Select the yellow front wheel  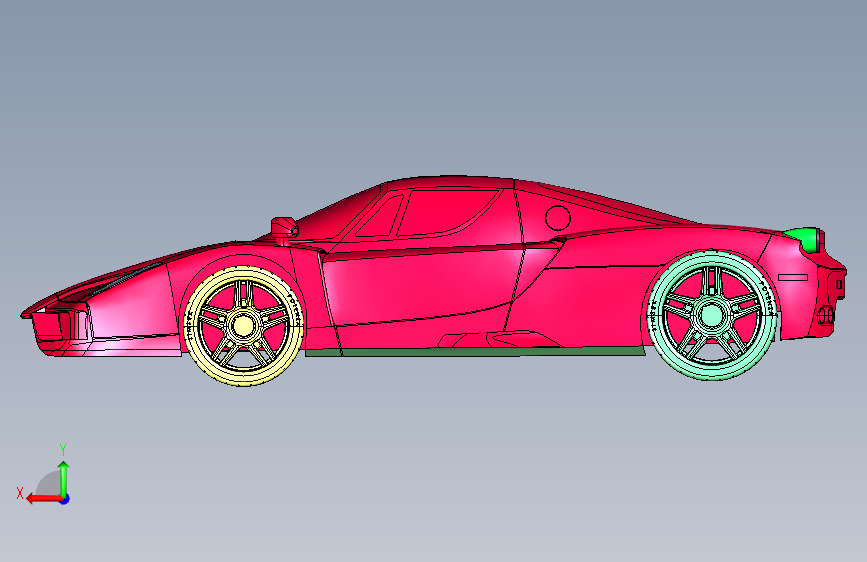click(244, 326)
